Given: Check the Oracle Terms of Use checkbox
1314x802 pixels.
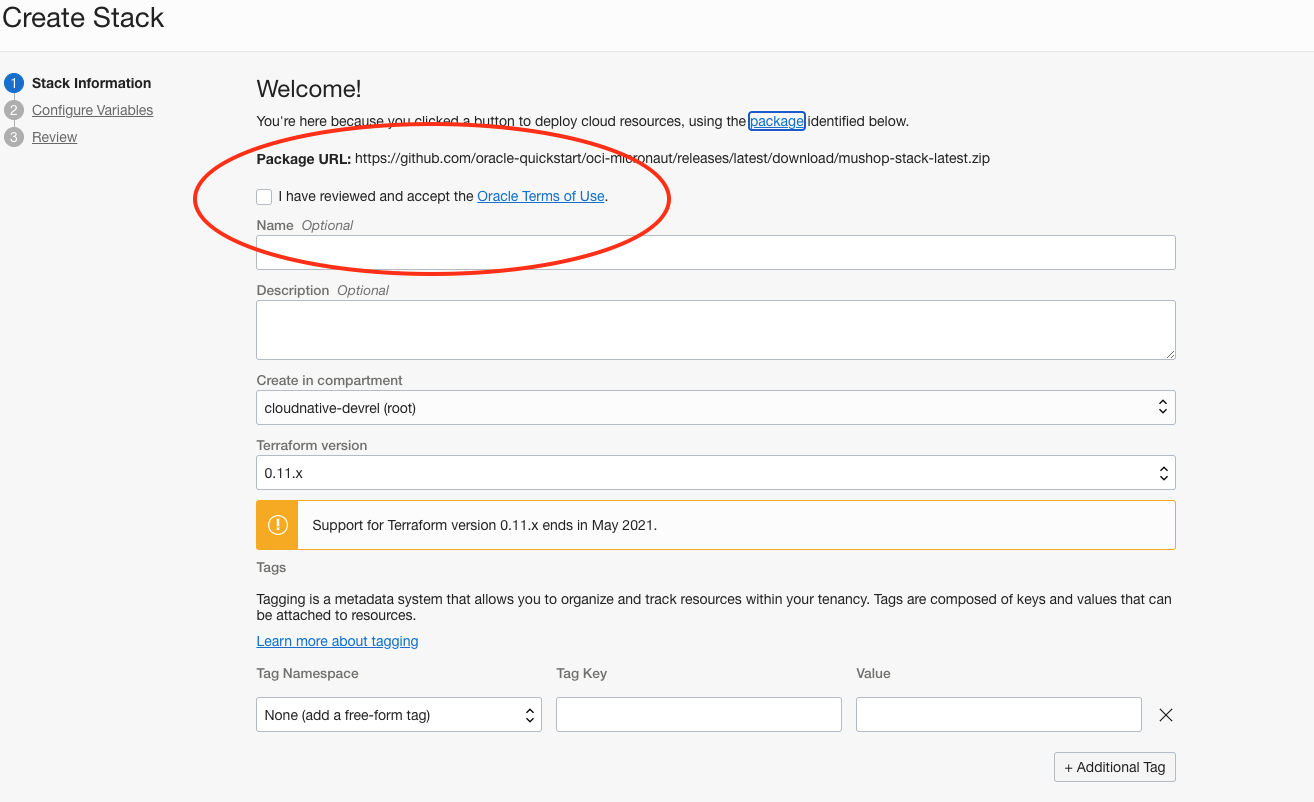Looking at the screenshot, I should 264,197.
